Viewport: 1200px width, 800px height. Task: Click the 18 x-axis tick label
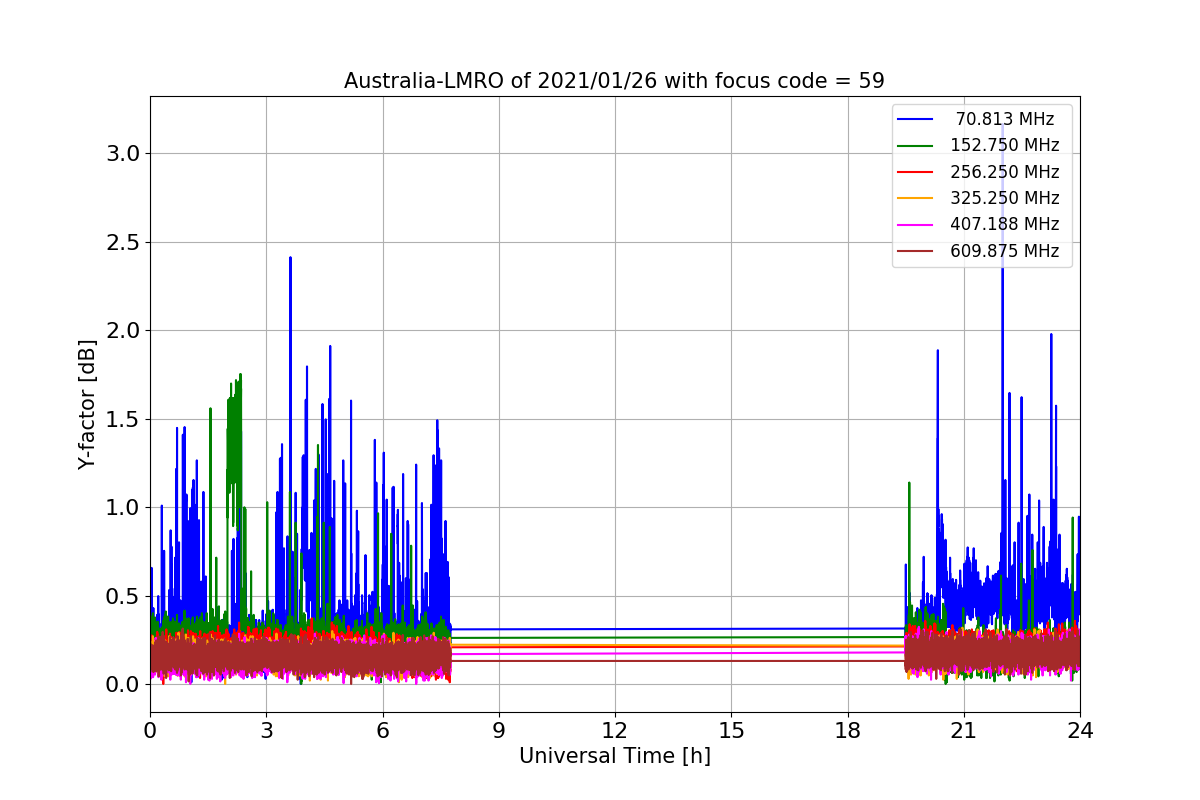pos(847,730)
